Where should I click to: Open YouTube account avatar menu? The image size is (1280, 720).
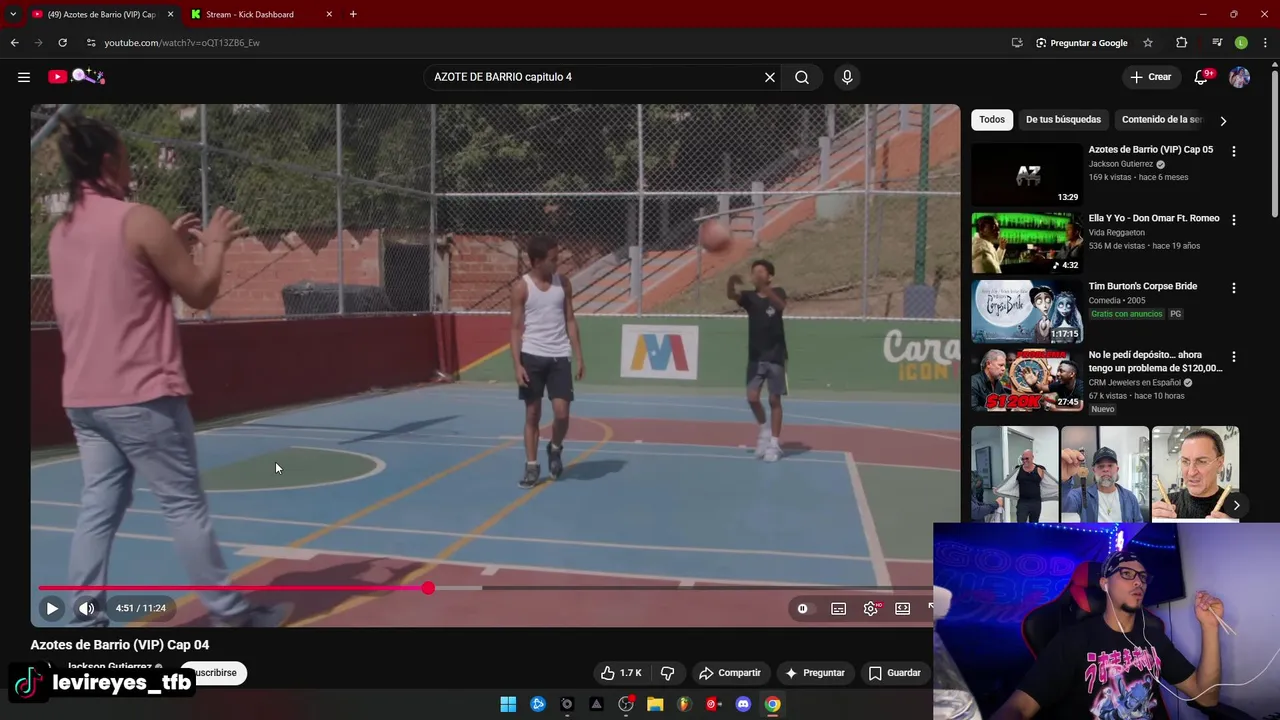pos(1240,77)
